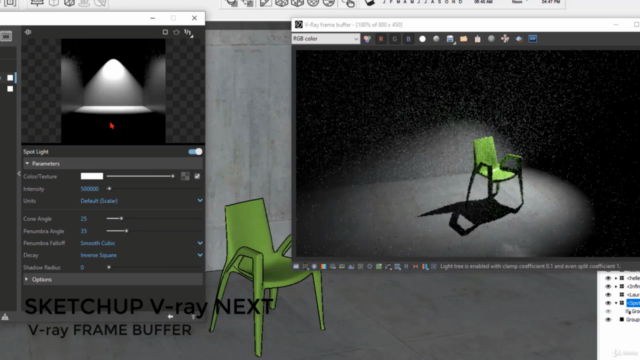Click the circle icon in frame buffer bottom bar

tap(370, 267)
